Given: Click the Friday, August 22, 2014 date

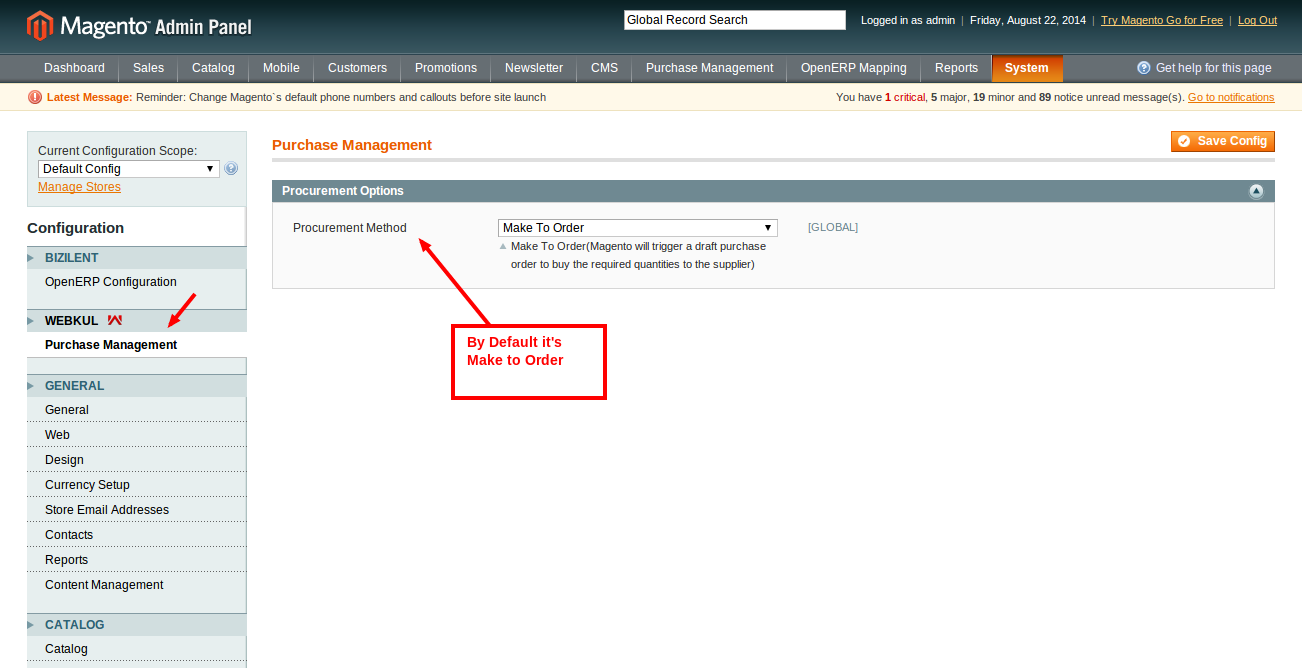Looking at the screenshot, I should coord(1027,20).
